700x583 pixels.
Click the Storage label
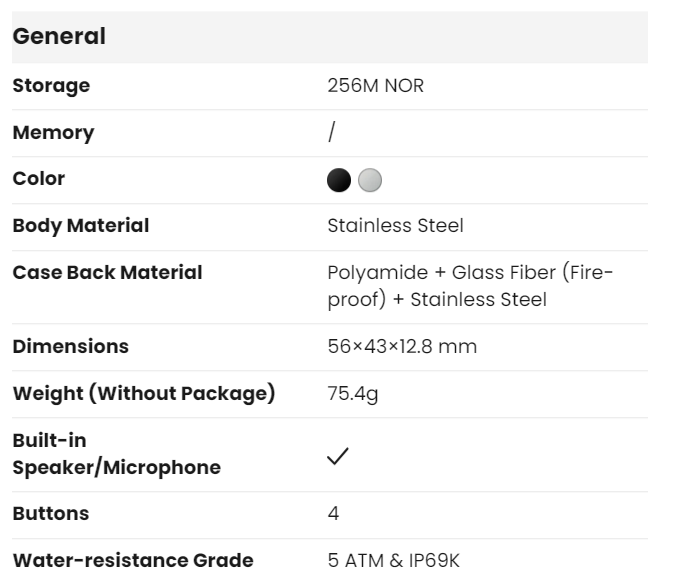pyautogui.click(x=51, y=86)
